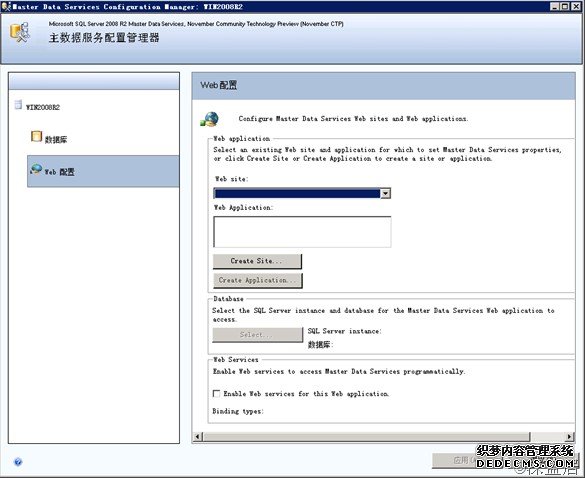Click the Master Data Services header icon
The width and height of the screenshot is (585, 478).
click(20, 32)
